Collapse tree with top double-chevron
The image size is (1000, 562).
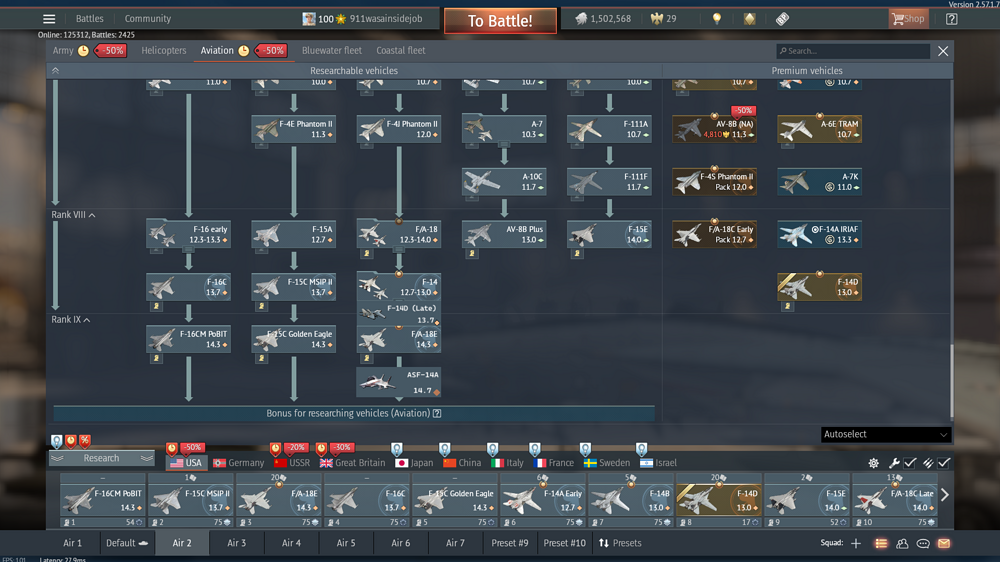coord(55,71)
